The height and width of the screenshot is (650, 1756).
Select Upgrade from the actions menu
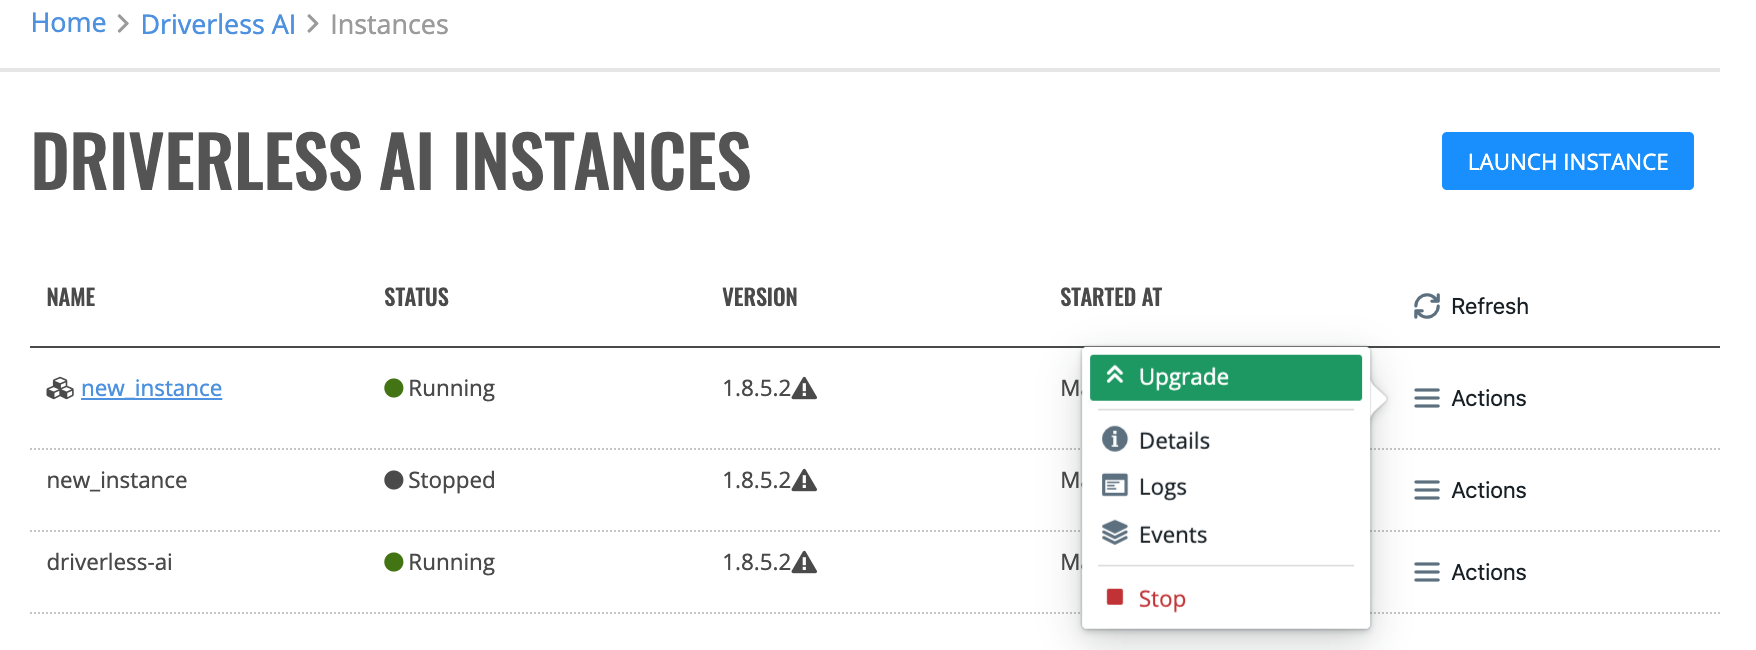pos(1225,377)
